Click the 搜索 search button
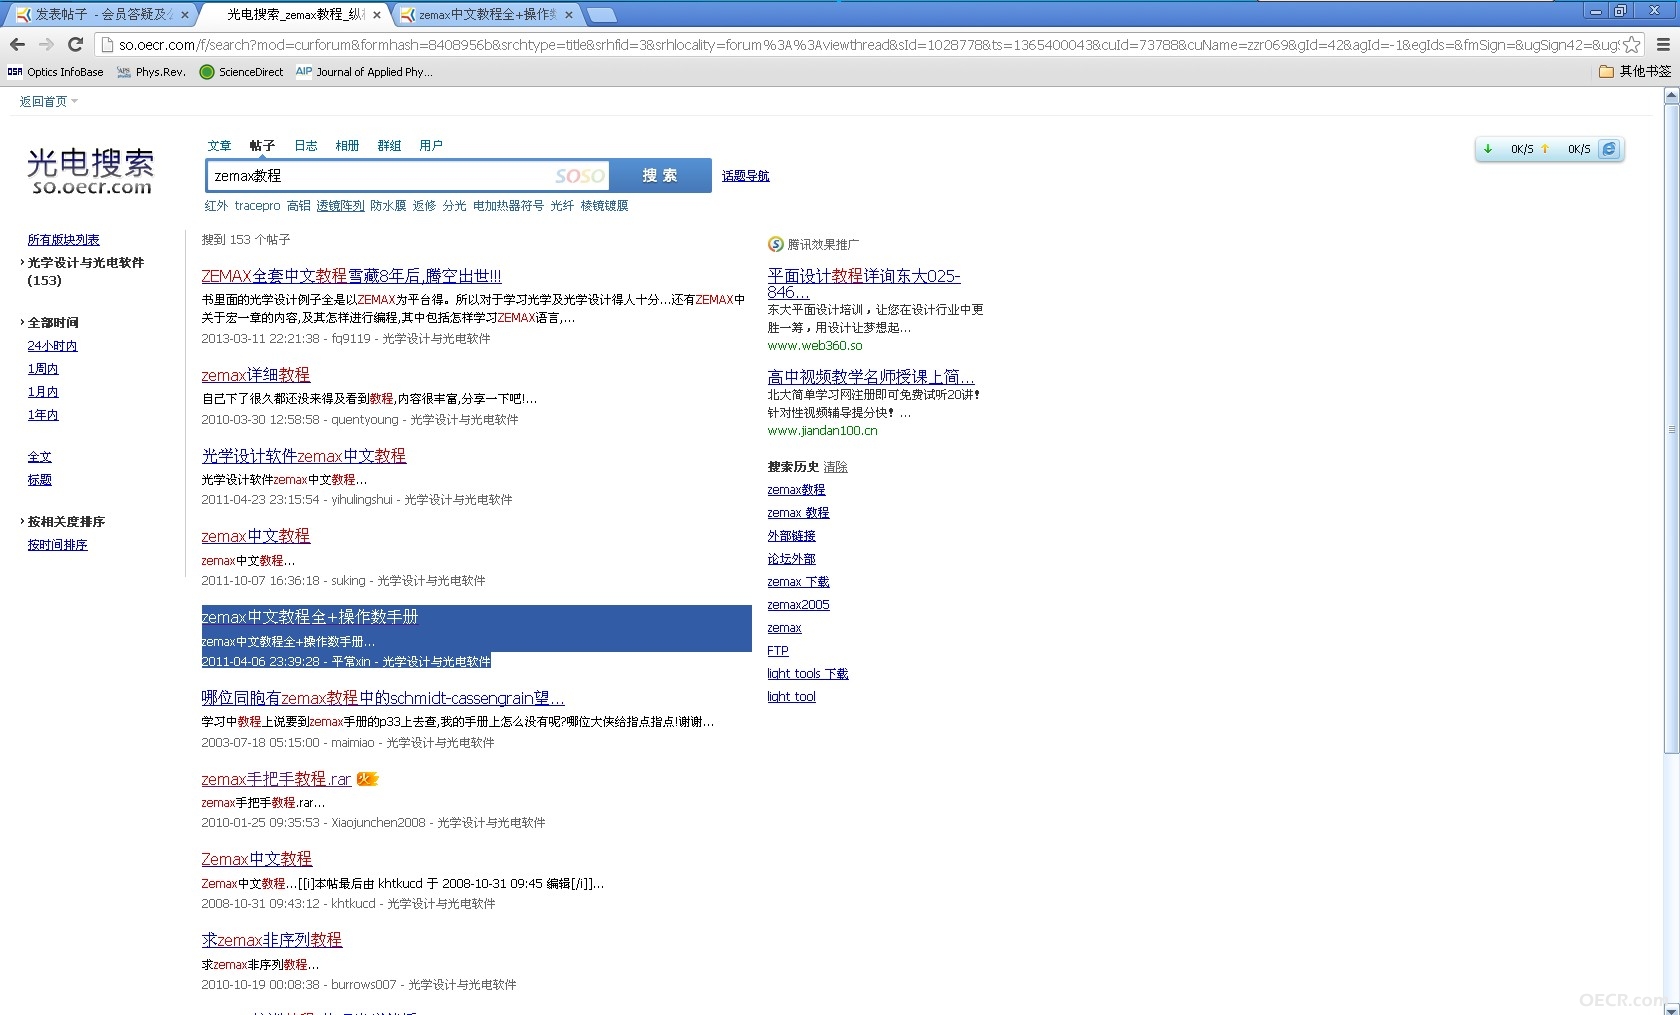 pos(660,176)
